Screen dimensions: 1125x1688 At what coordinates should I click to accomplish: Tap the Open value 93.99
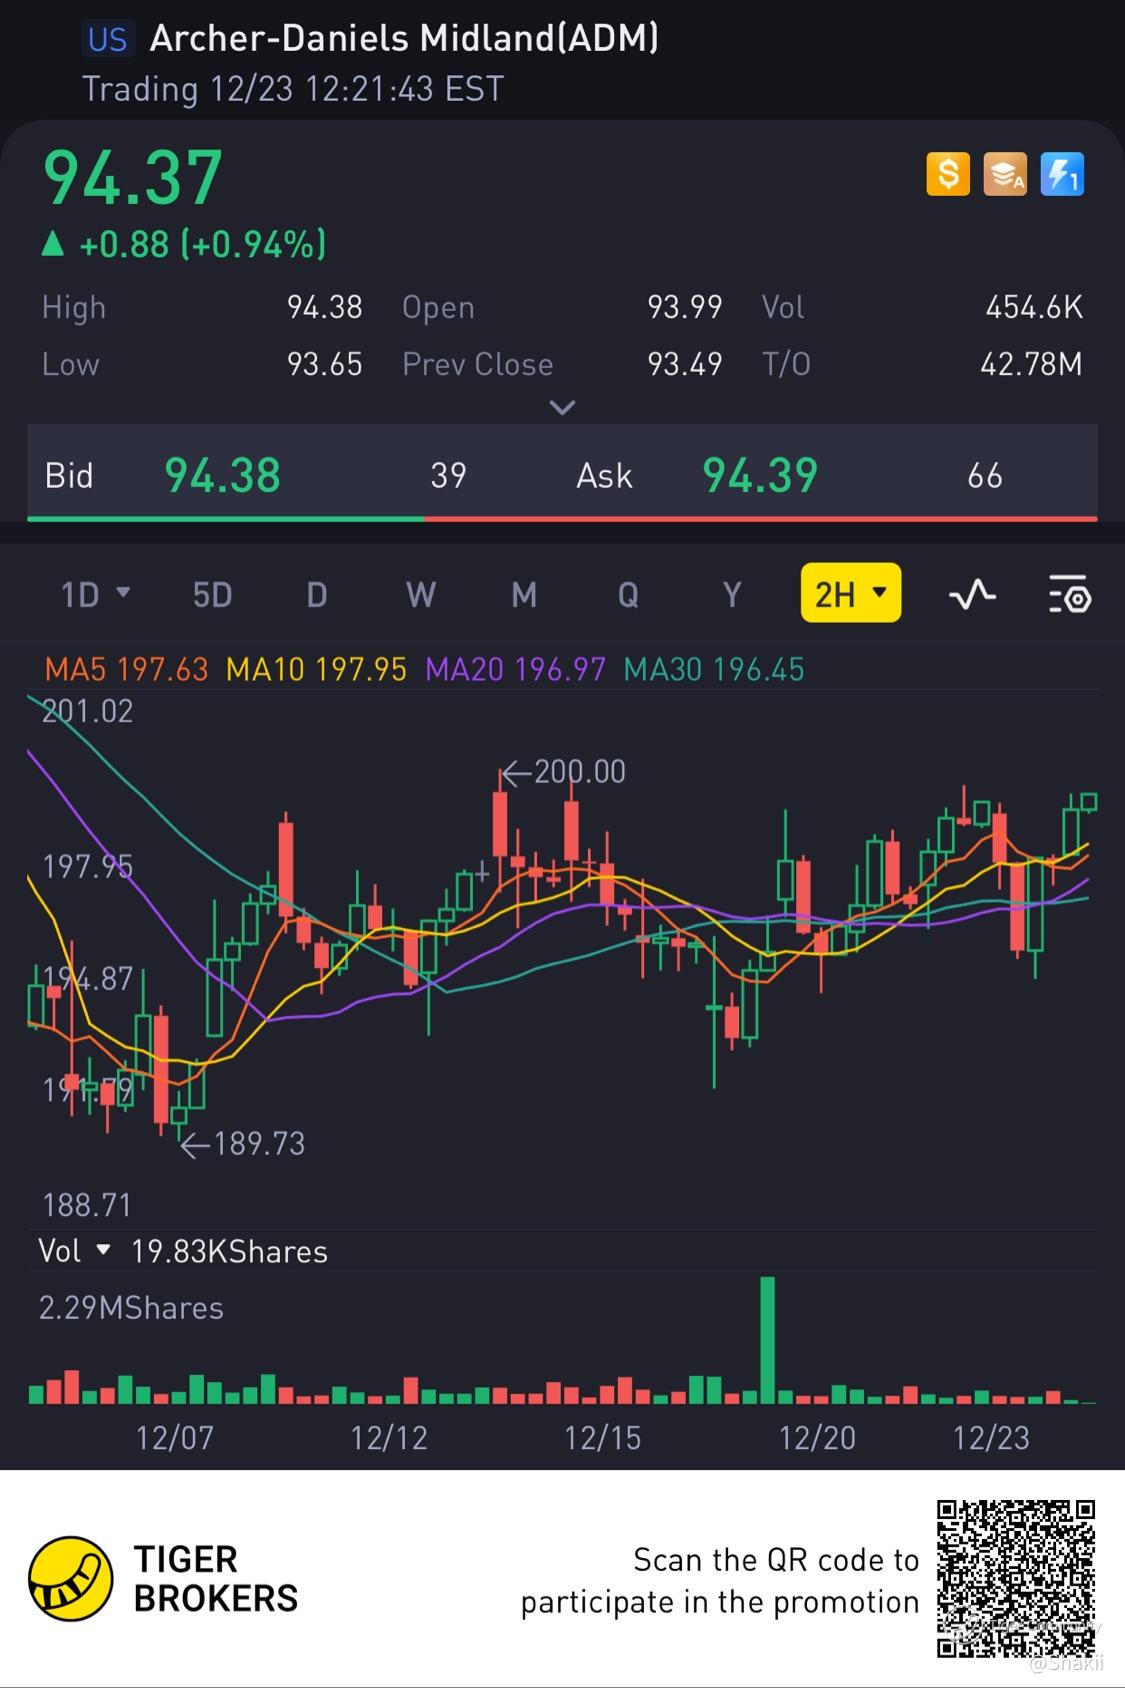click(x=684, y=307)
